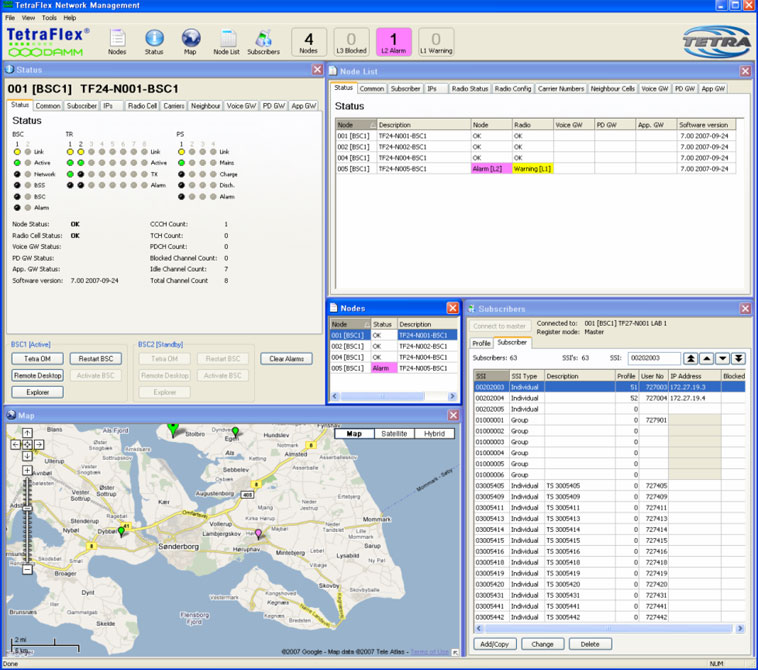Click the 4 Nodes counter tile
The height and width of the screenshot is (670, 758).
point(308,42)
